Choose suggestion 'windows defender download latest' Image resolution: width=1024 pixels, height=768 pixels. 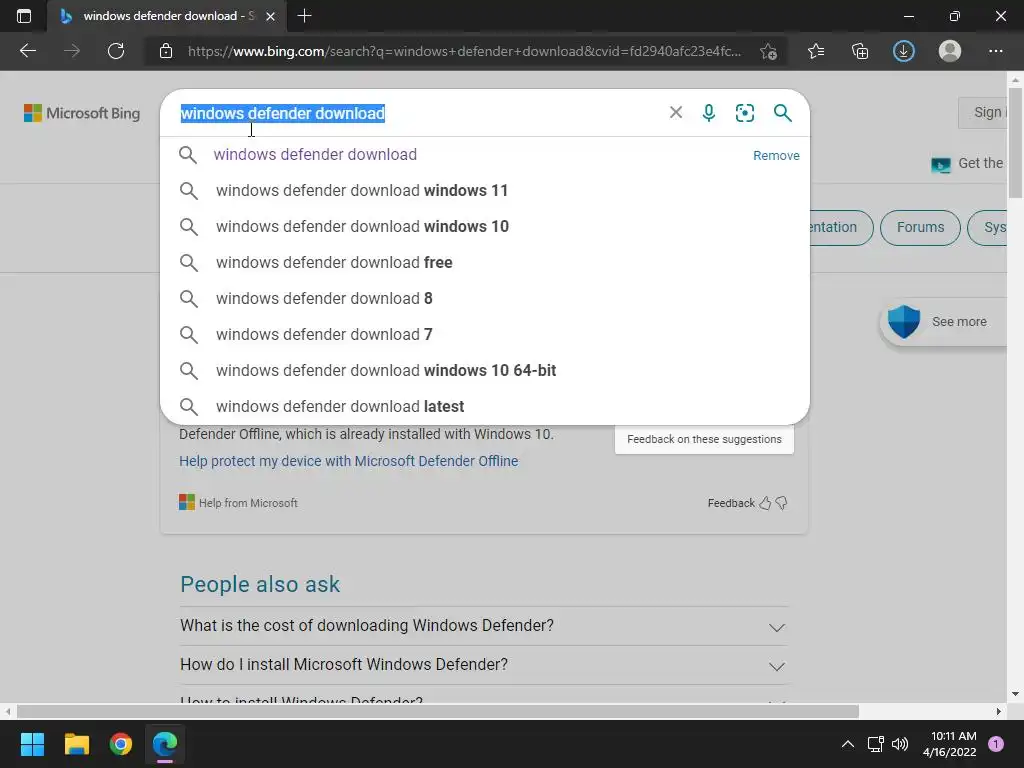pyautogui.click(x=485, y=406)
